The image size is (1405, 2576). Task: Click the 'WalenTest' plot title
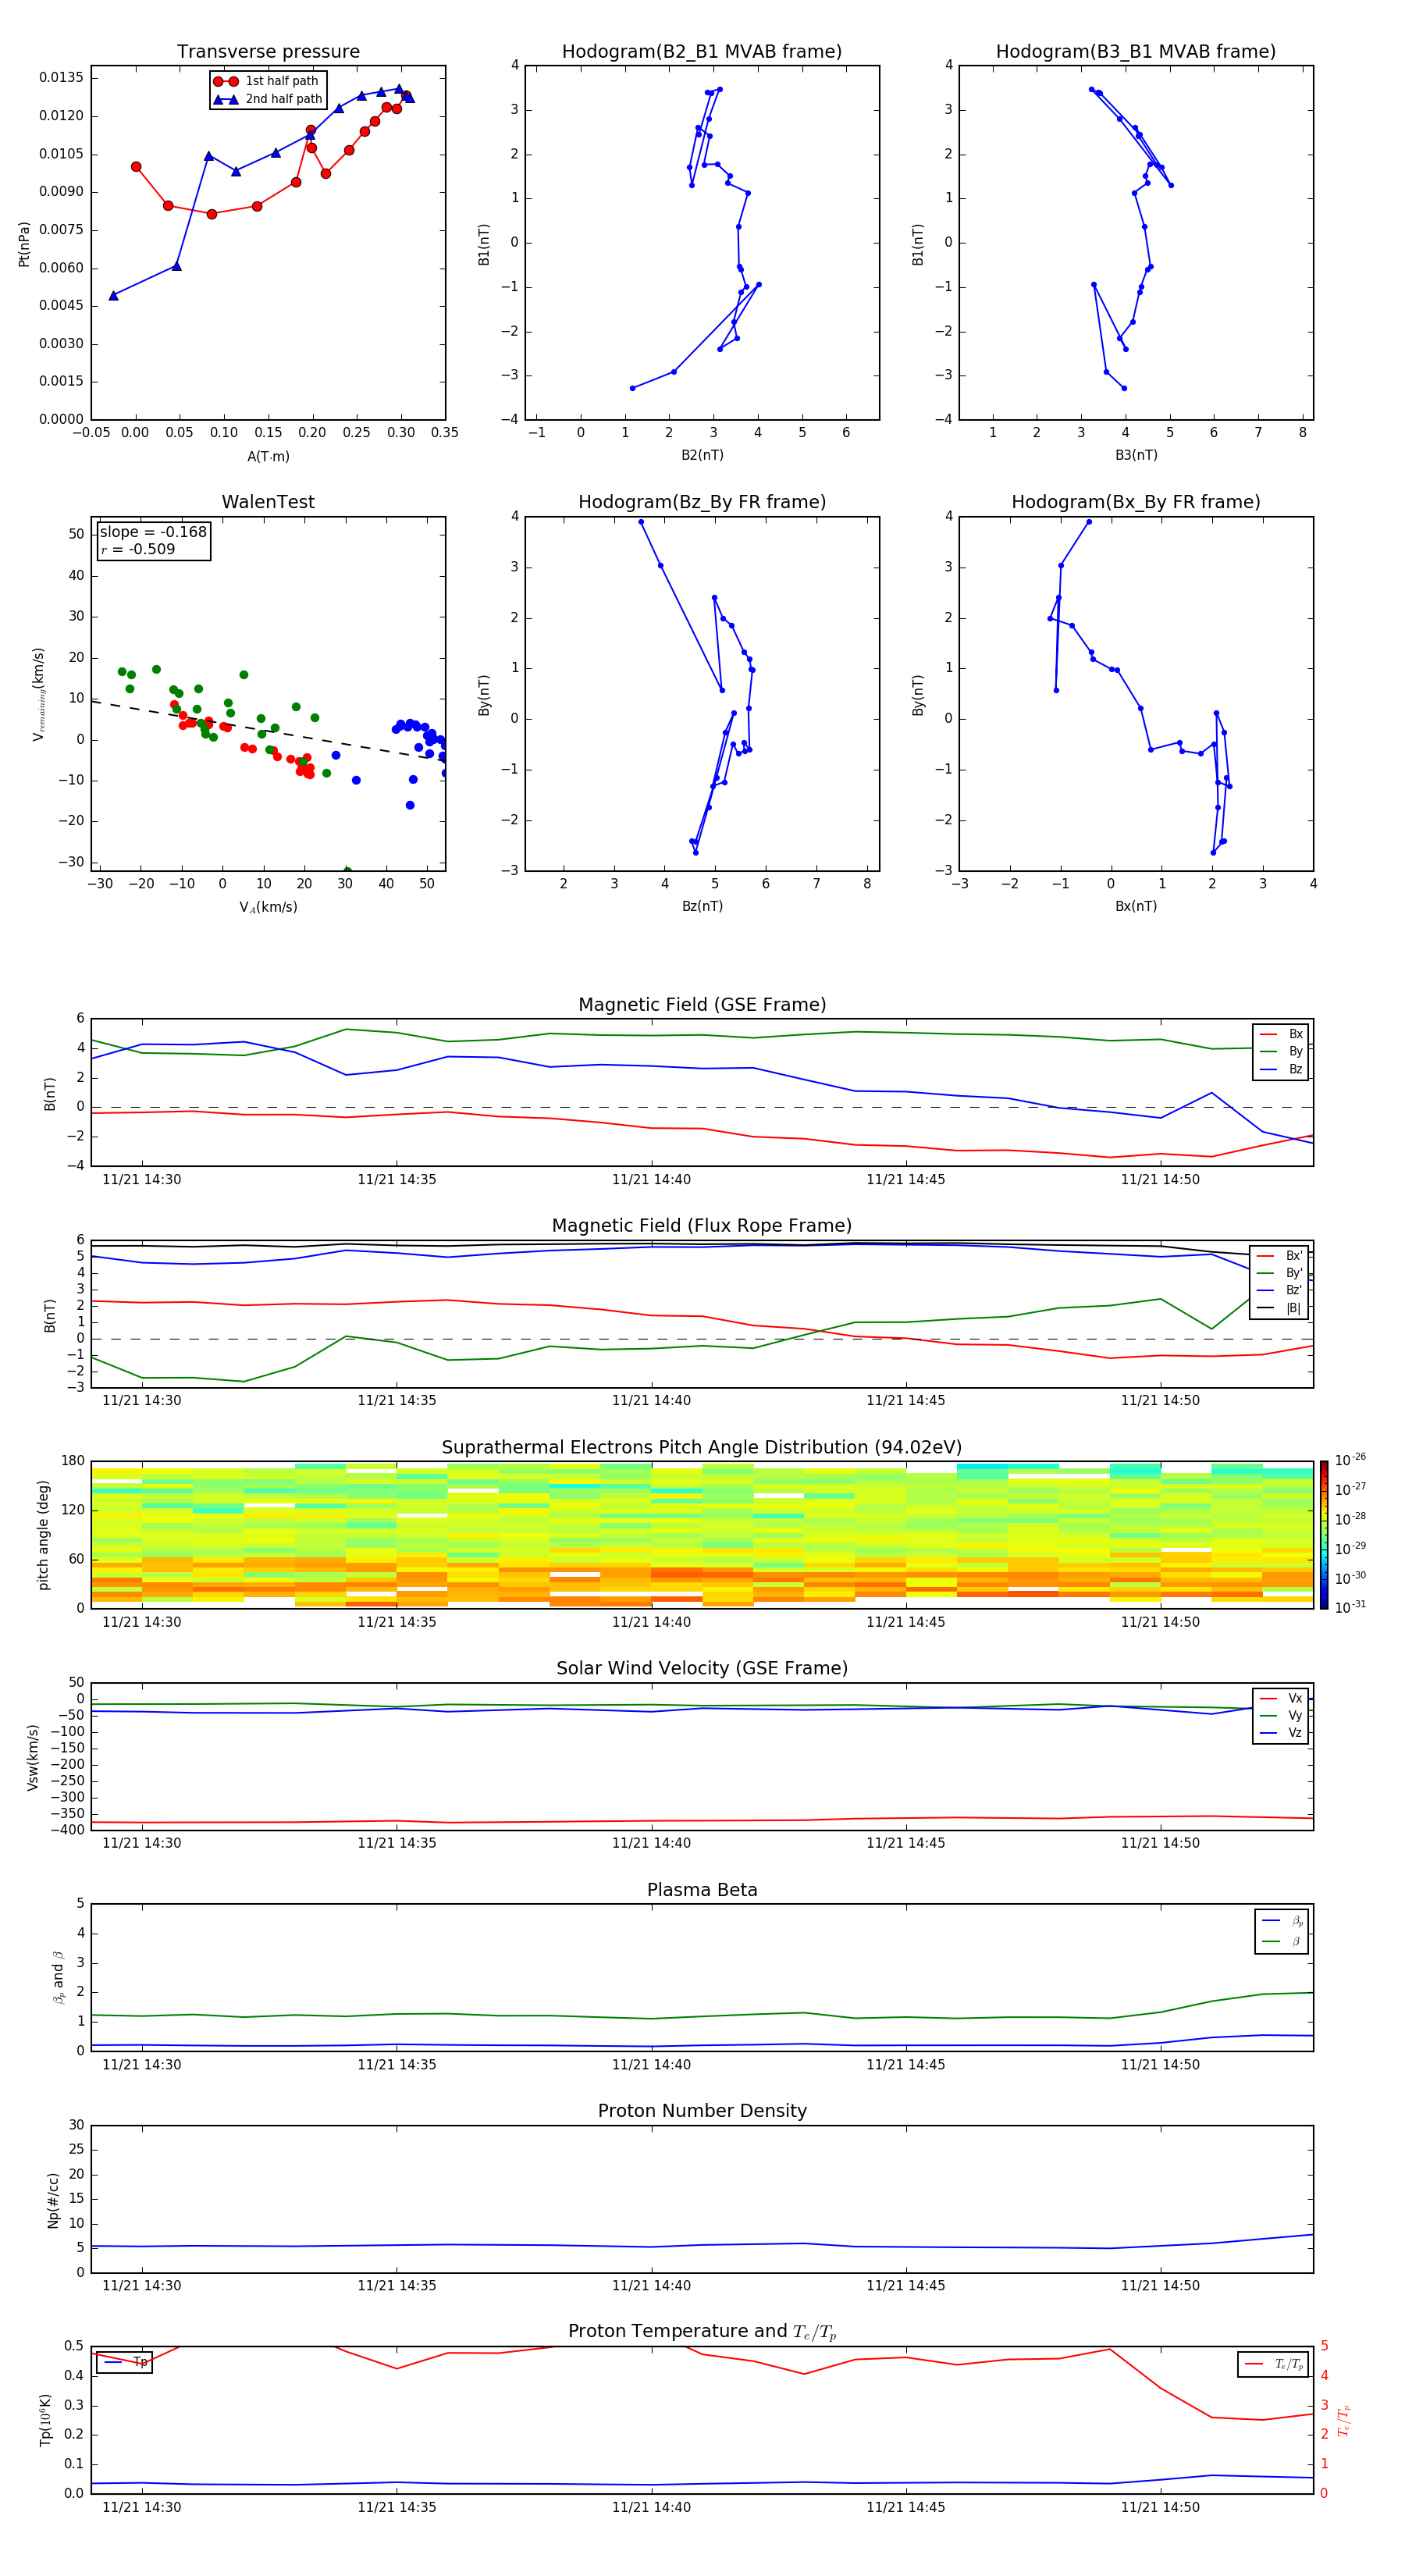point(268,502)
